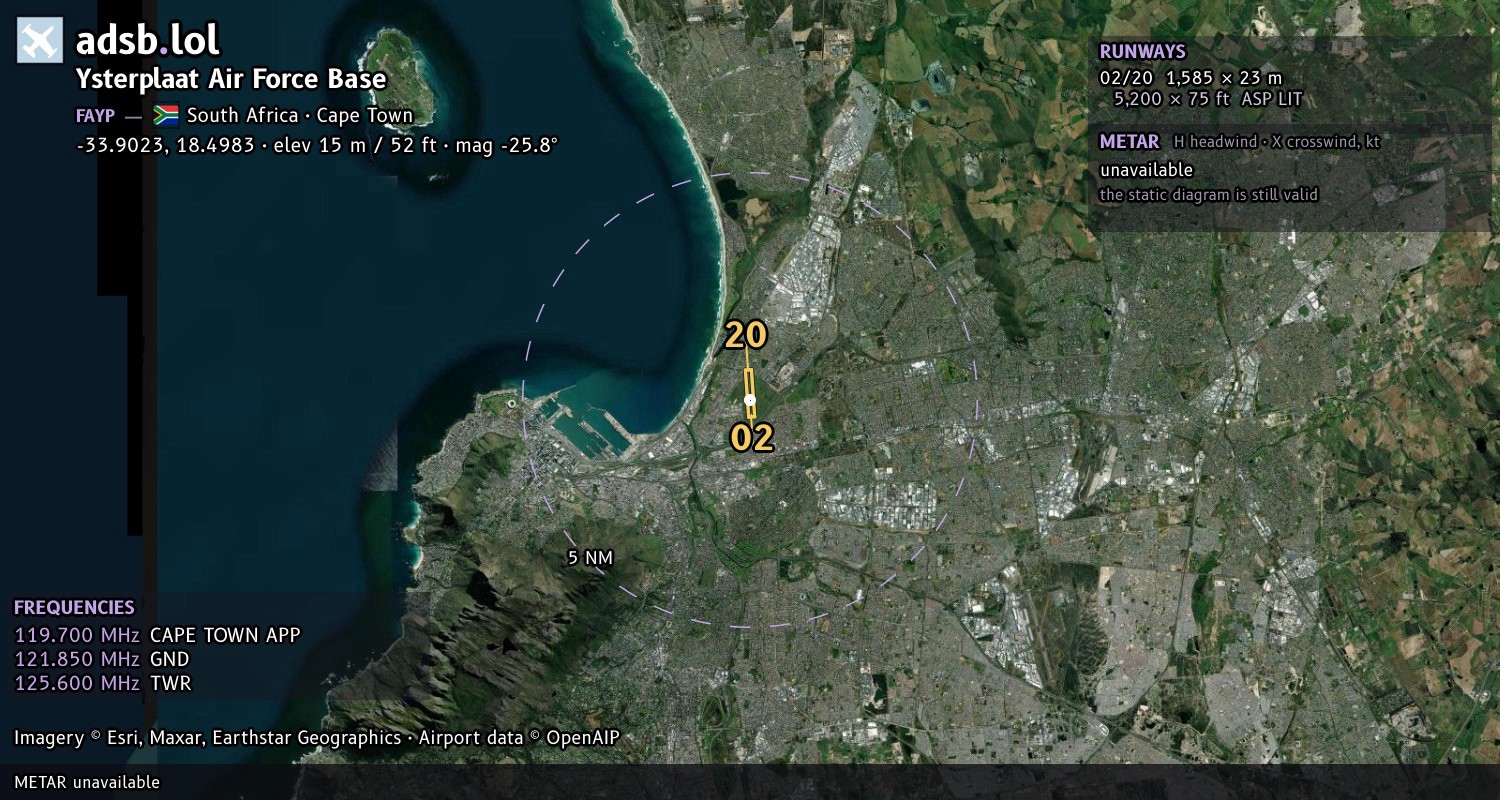This screenshot has width=1500, height=800.
Task: Click the METAR panel heading
Action: point(1129,142)
